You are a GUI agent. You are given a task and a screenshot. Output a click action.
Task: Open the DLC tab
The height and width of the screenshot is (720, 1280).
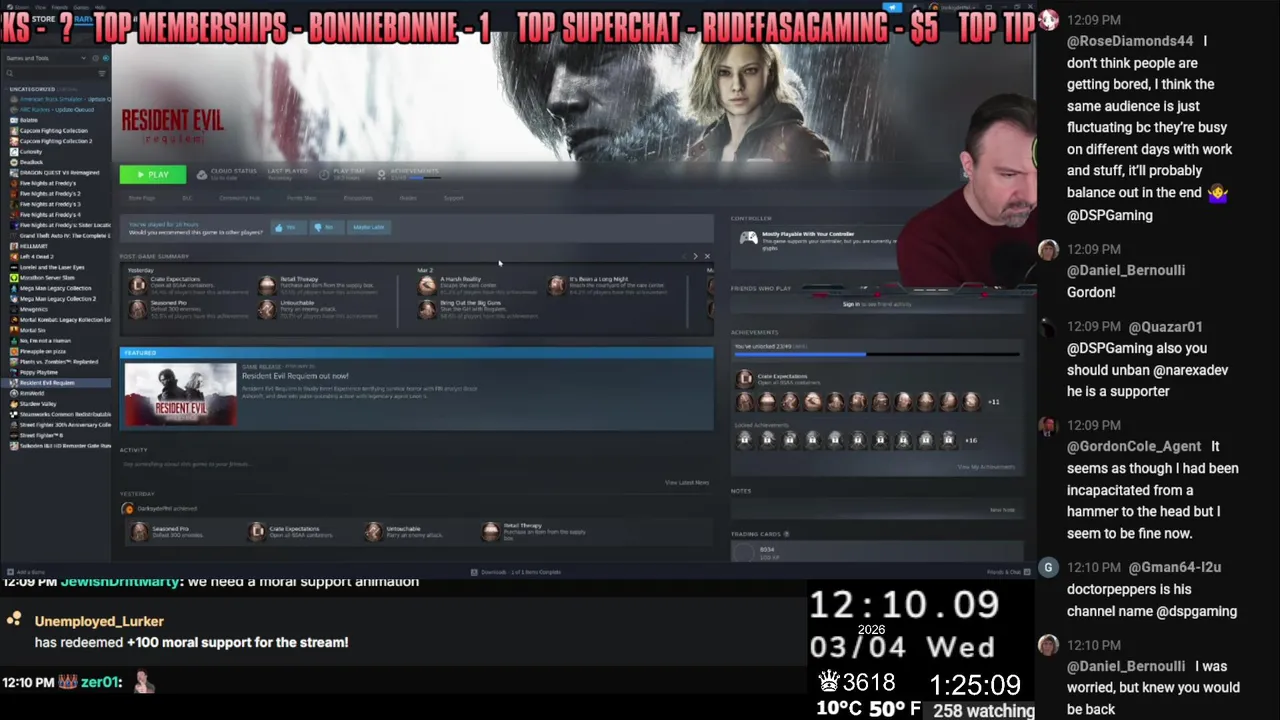click(x=187, y=198)
